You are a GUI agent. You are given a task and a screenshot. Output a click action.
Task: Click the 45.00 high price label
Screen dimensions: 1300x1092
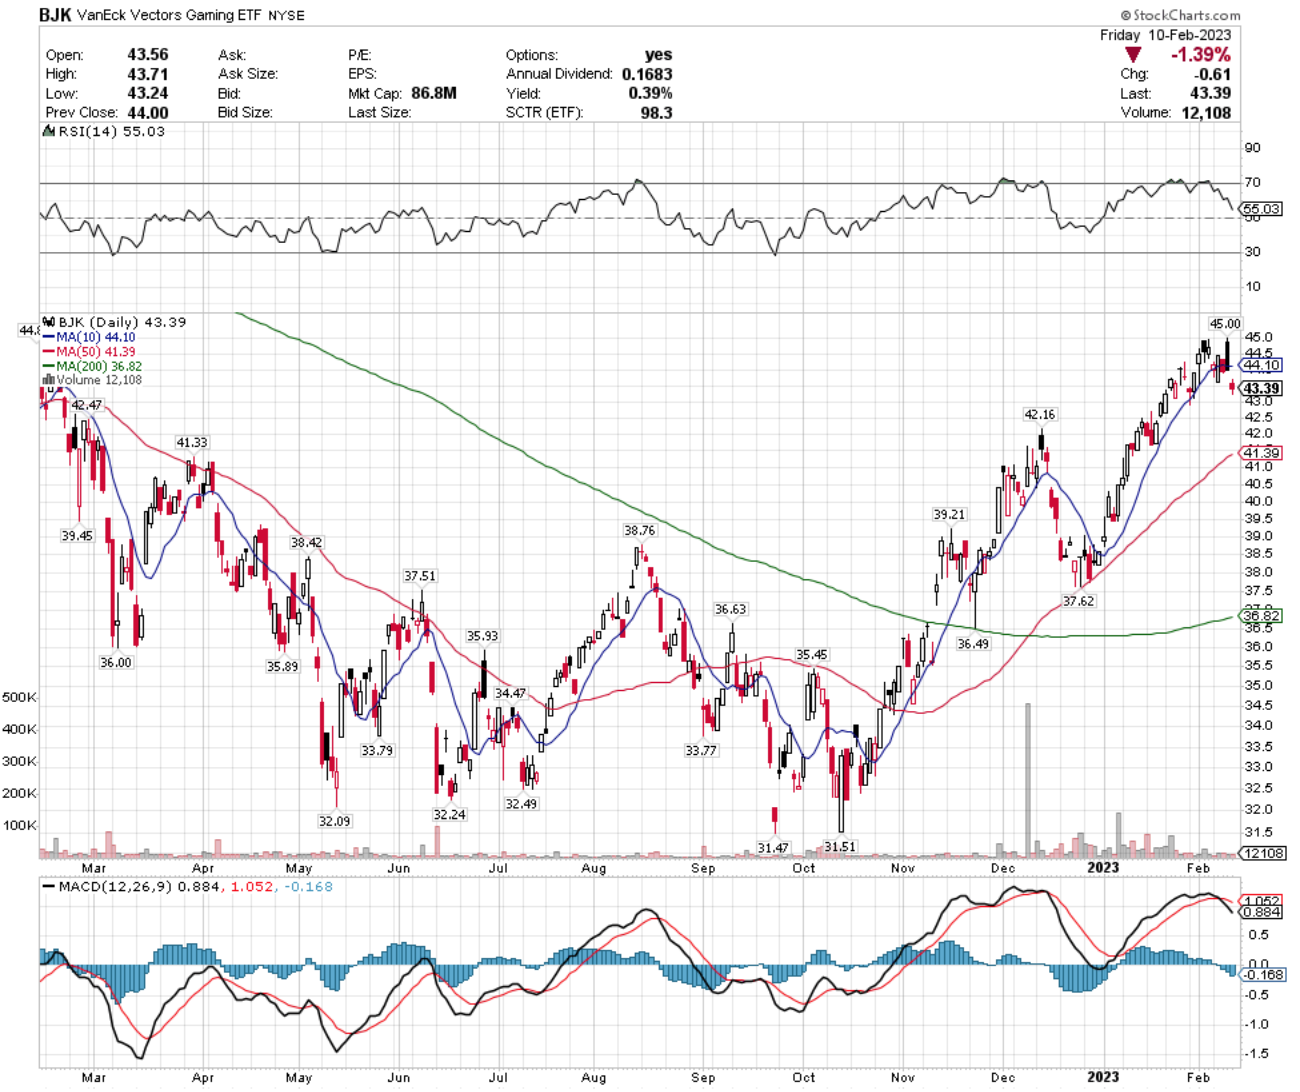point(1225,324)
